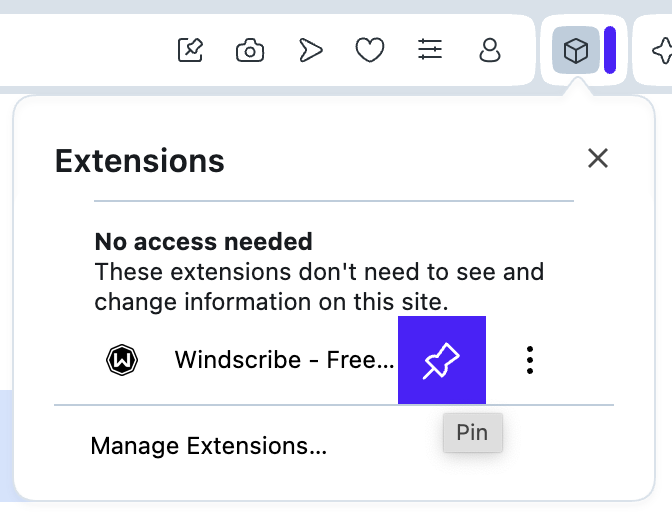The image size is (672, 518).
Task: Click the extensions access description text
Action: 318,286
